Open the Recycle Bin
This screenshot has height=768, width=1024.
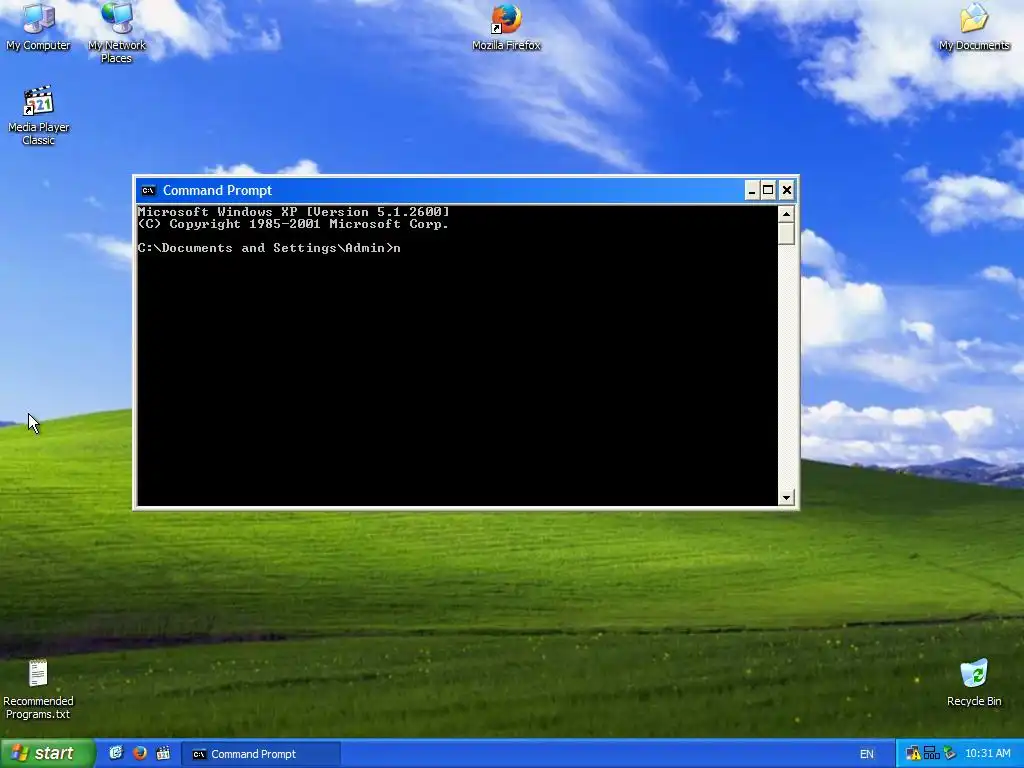point(974,683)
